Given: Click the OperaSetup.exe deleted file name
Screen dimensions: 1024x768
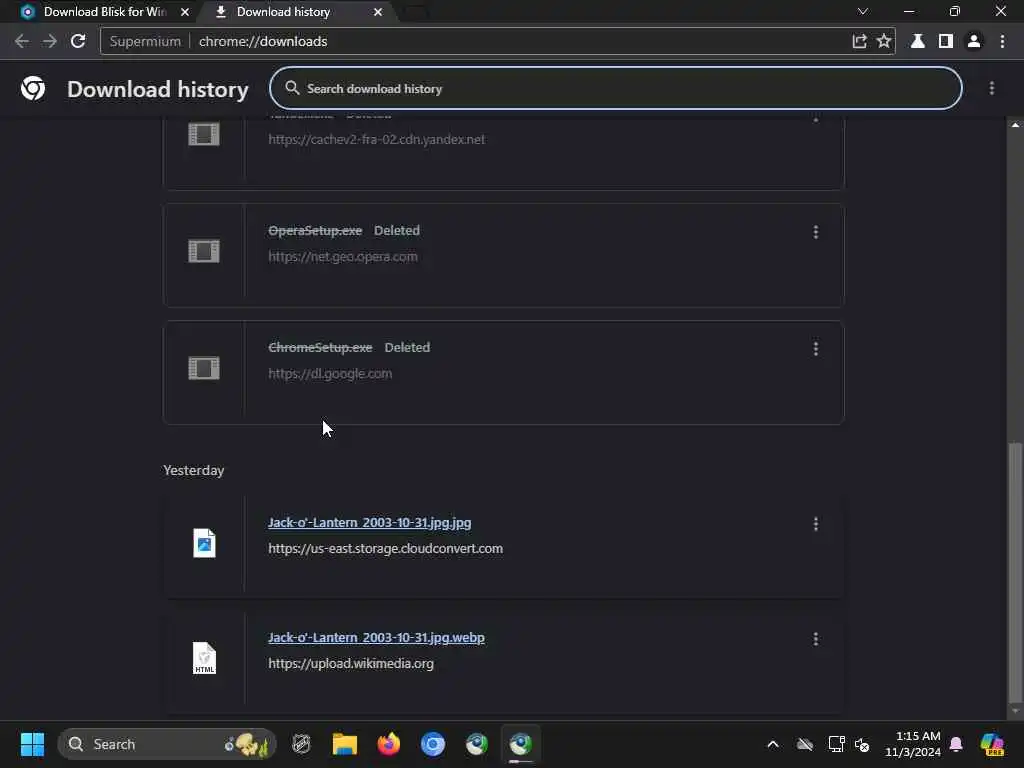Looking at the screenshot, I should click(315, 231).
